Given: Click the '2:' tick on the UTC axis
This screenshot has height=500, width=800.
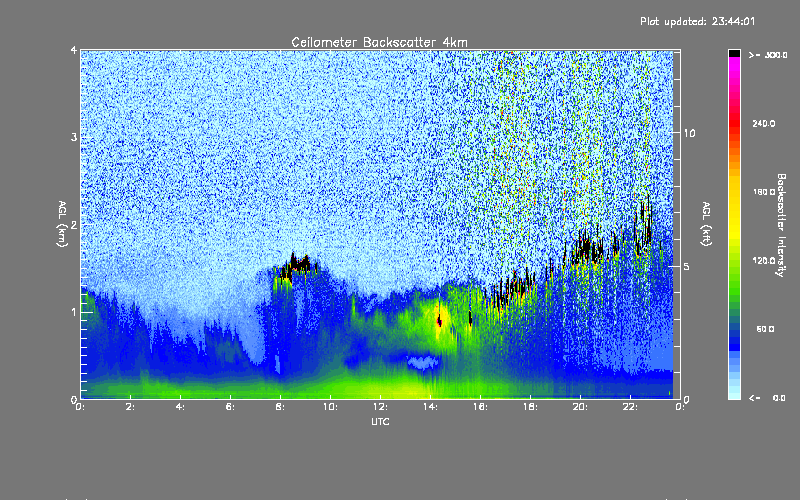Looking at the screenshot, I should click(131, 407).
